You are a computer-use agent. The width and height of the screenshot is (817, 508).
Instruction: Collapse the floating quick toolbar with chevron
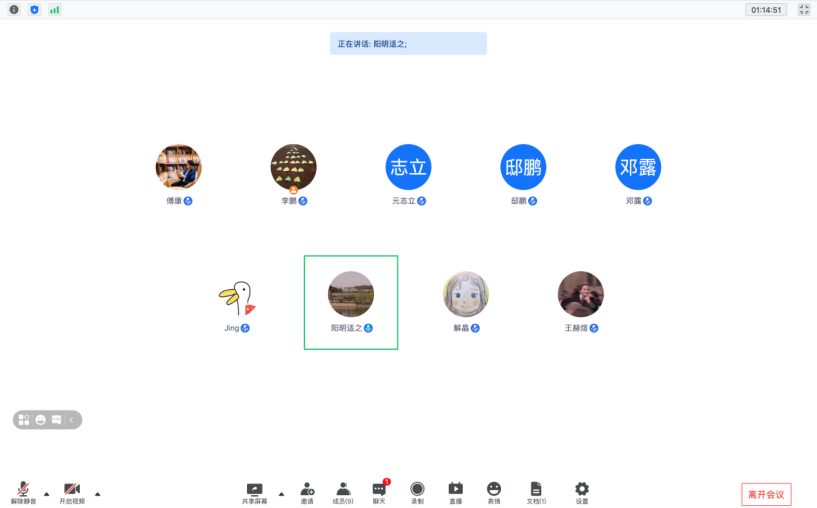72,420
